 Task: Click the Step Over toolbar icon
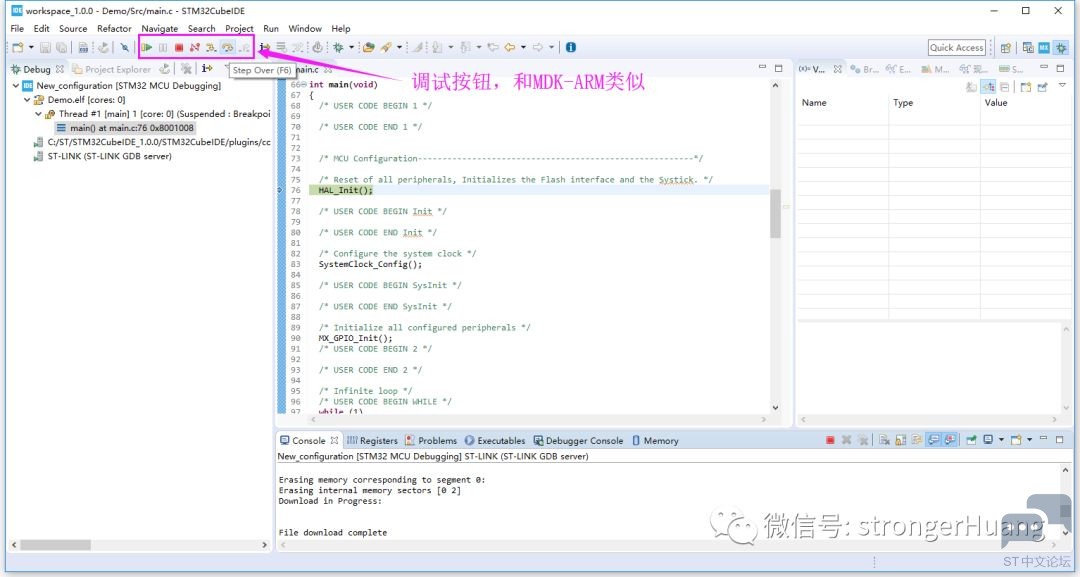point(227,47)
